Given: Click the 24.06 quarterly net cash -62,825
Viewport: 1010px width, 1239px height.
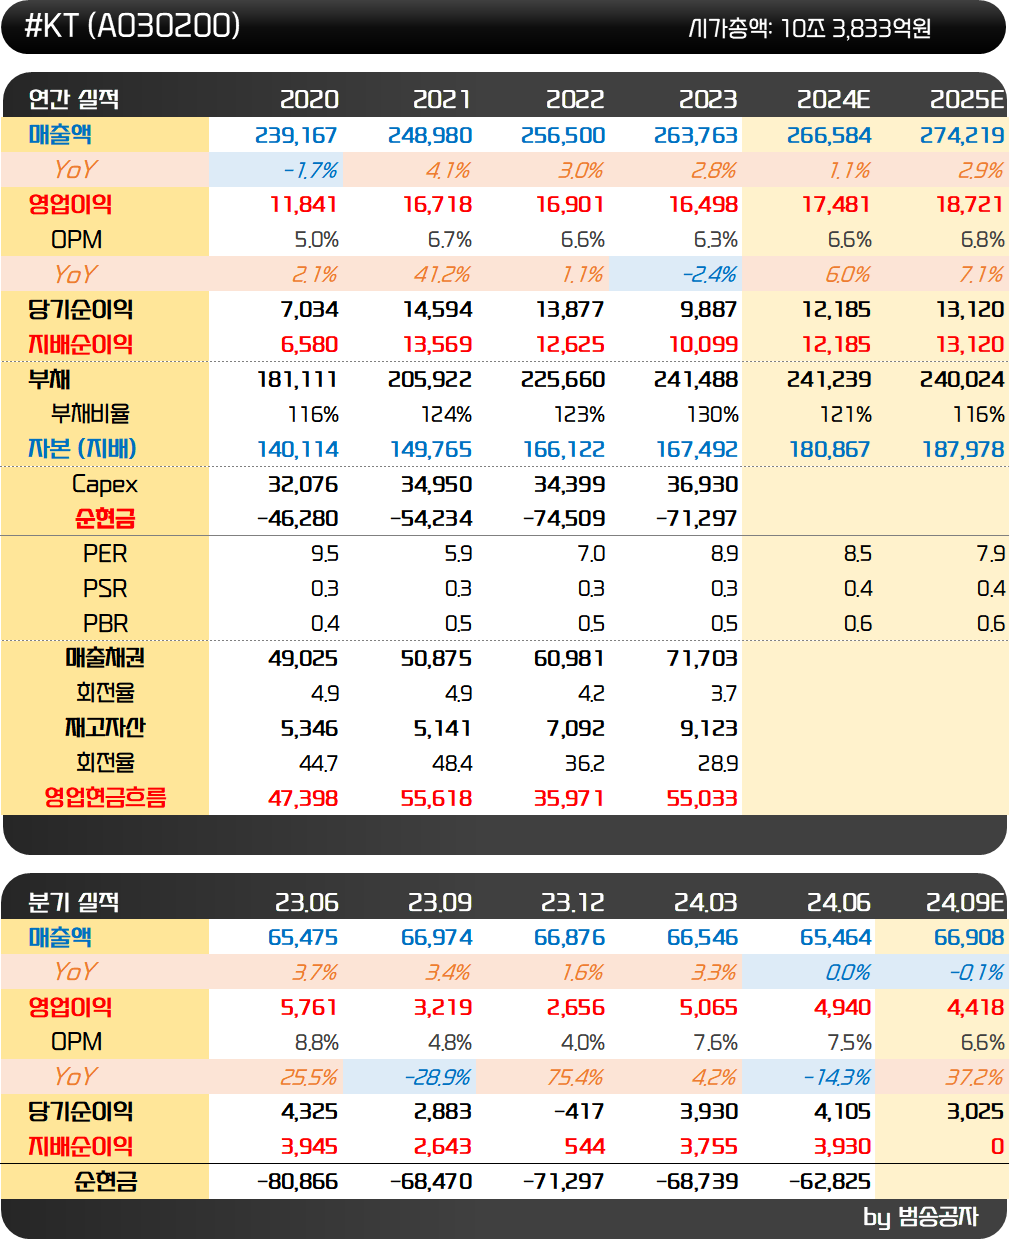Looking at the screenshot, I should (x=830, y=1182).
